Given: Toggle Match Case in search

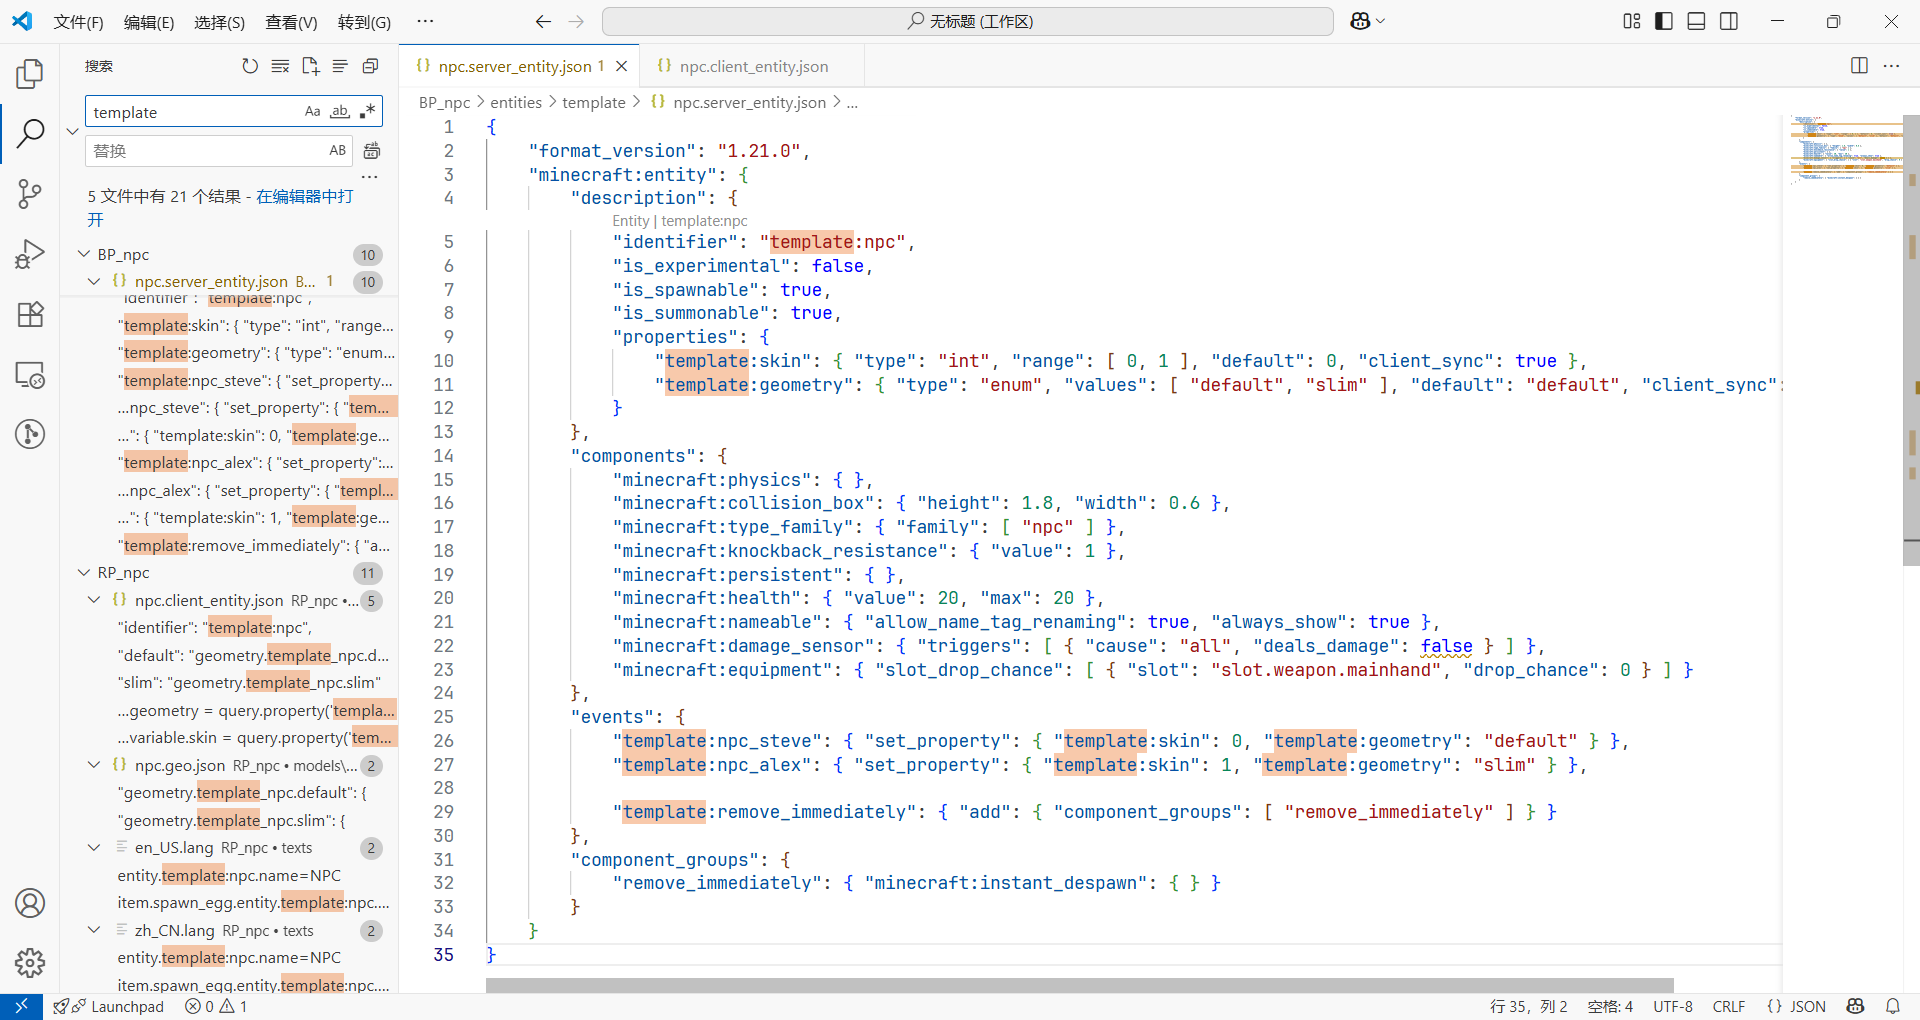Looking at the screenshot, I should click(x=313, y=111).
